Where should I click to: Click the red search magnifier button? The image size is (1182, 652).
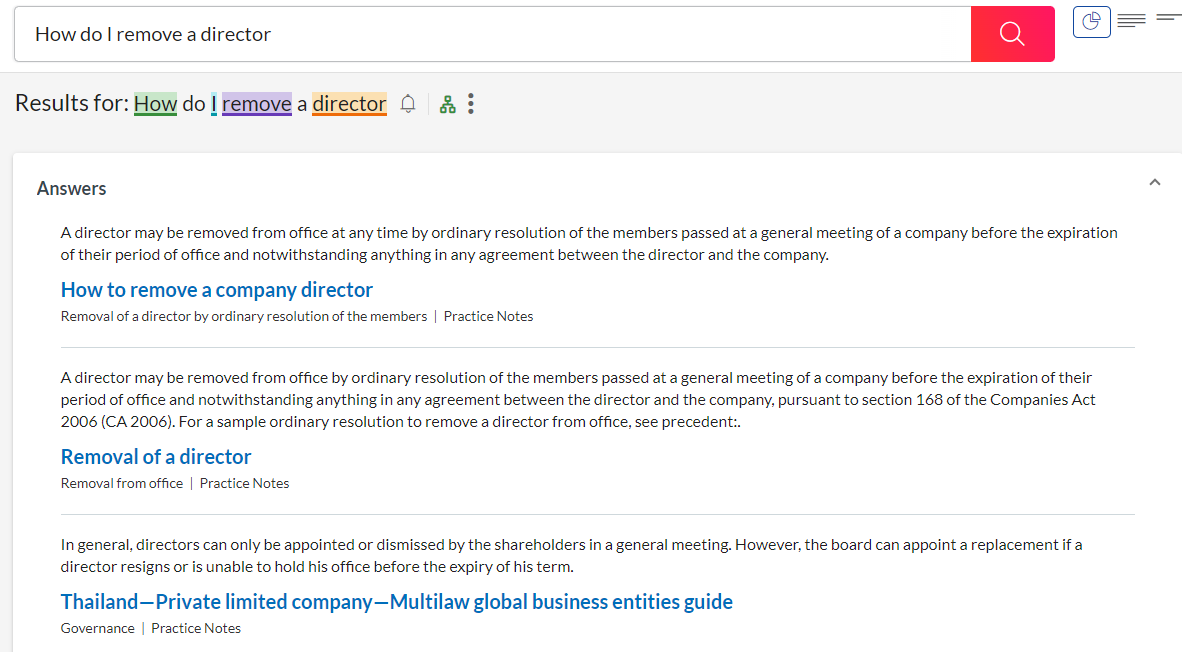coord(1012,34)
